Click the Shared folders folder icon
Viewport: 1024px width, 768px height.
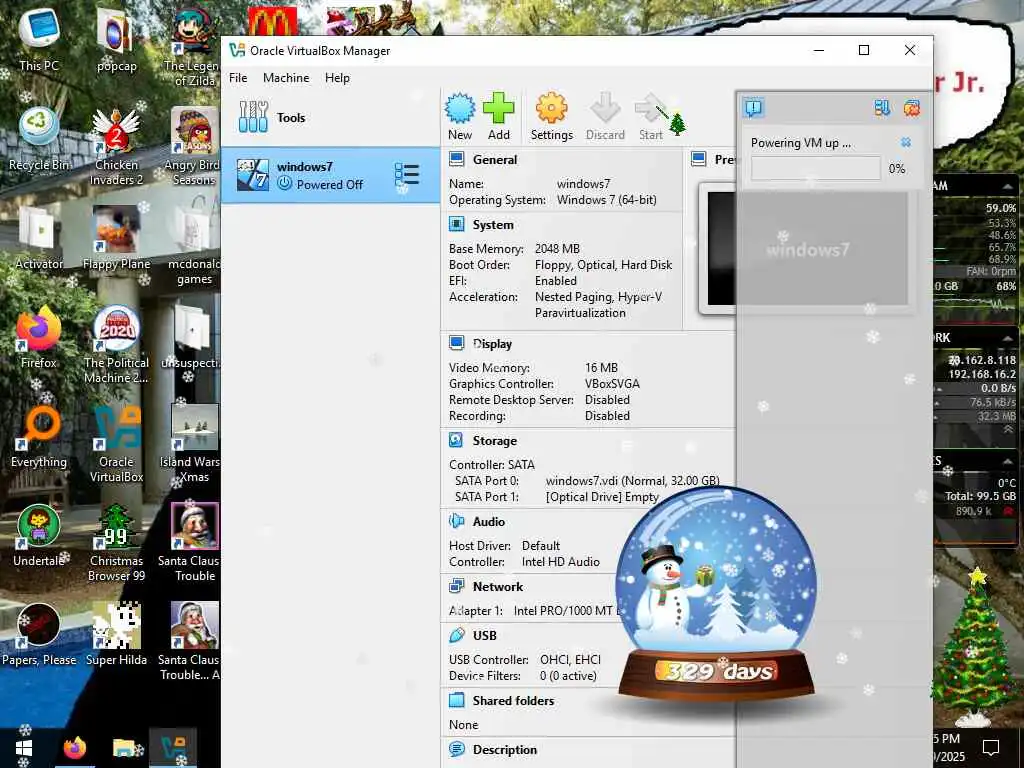click(456, 700)
